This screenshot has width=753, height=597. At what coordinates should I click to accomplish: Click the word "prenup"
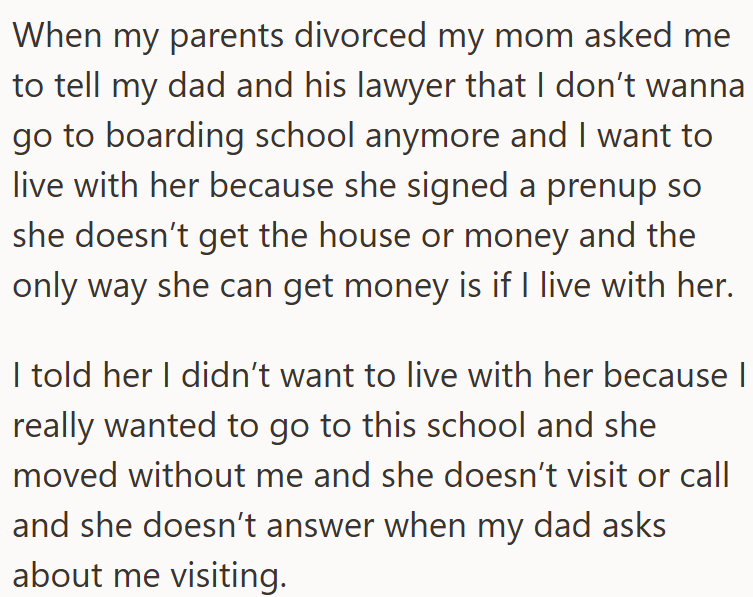(601, 186)
